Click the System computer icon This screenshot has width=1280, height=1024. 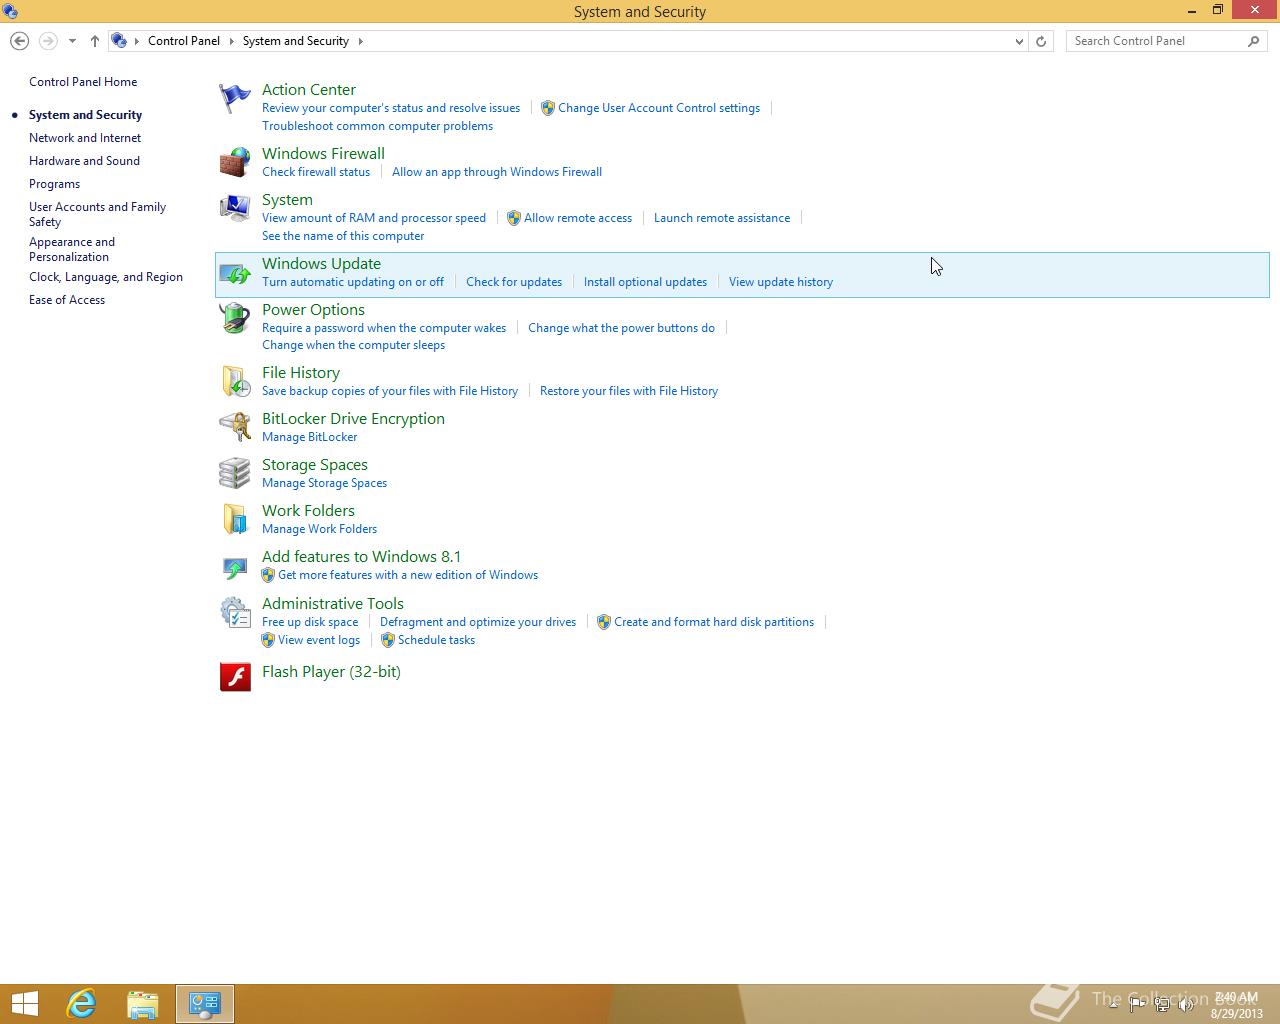(x=235, y=208)
